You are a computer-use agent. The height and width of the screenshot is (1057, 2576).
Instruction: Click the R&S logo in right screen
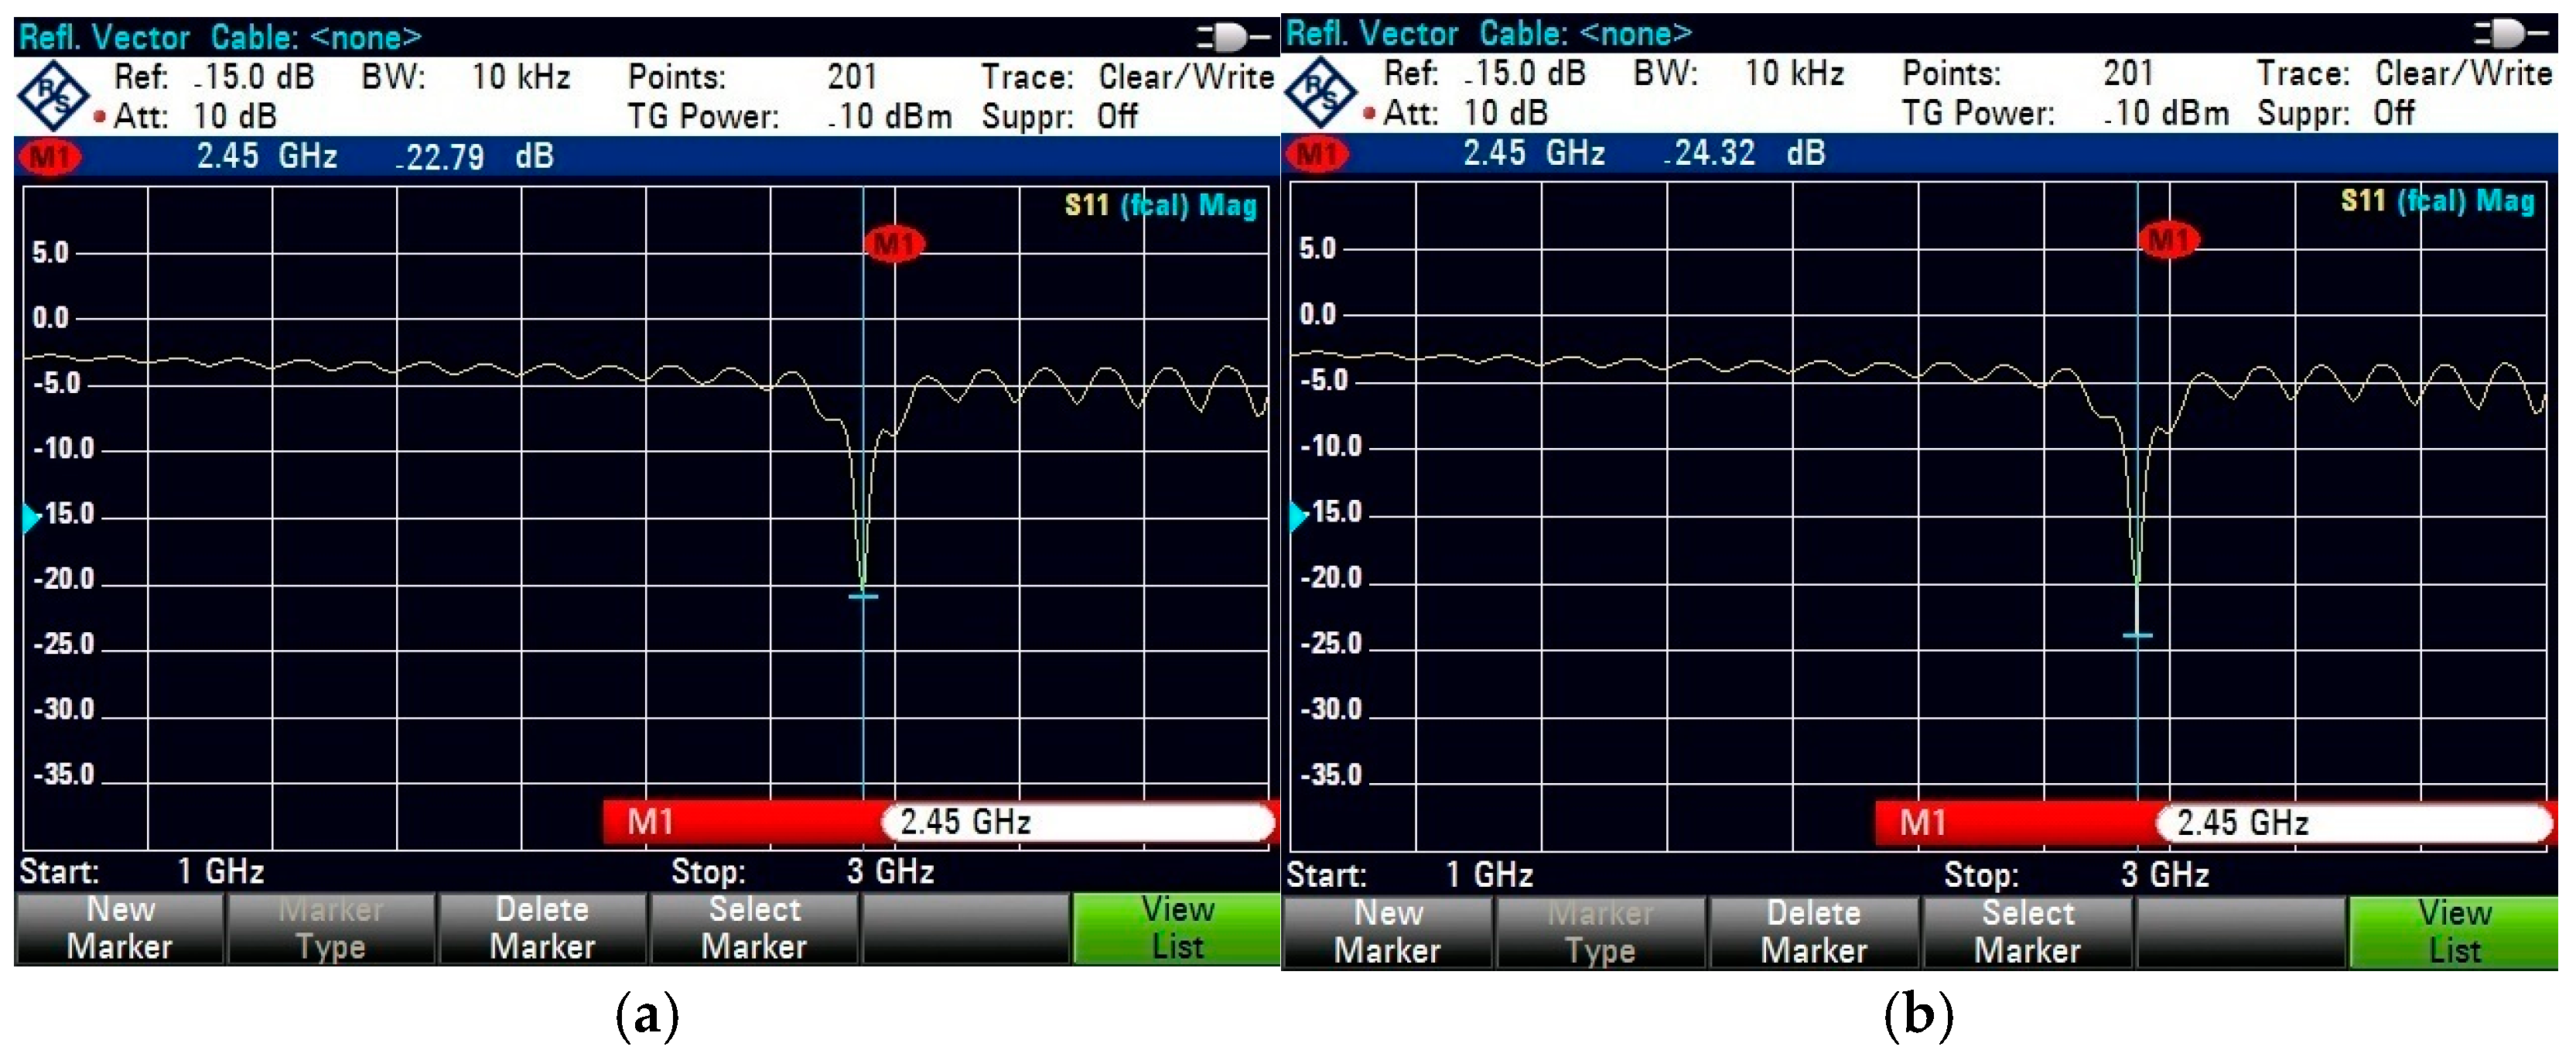[1320, 92]
